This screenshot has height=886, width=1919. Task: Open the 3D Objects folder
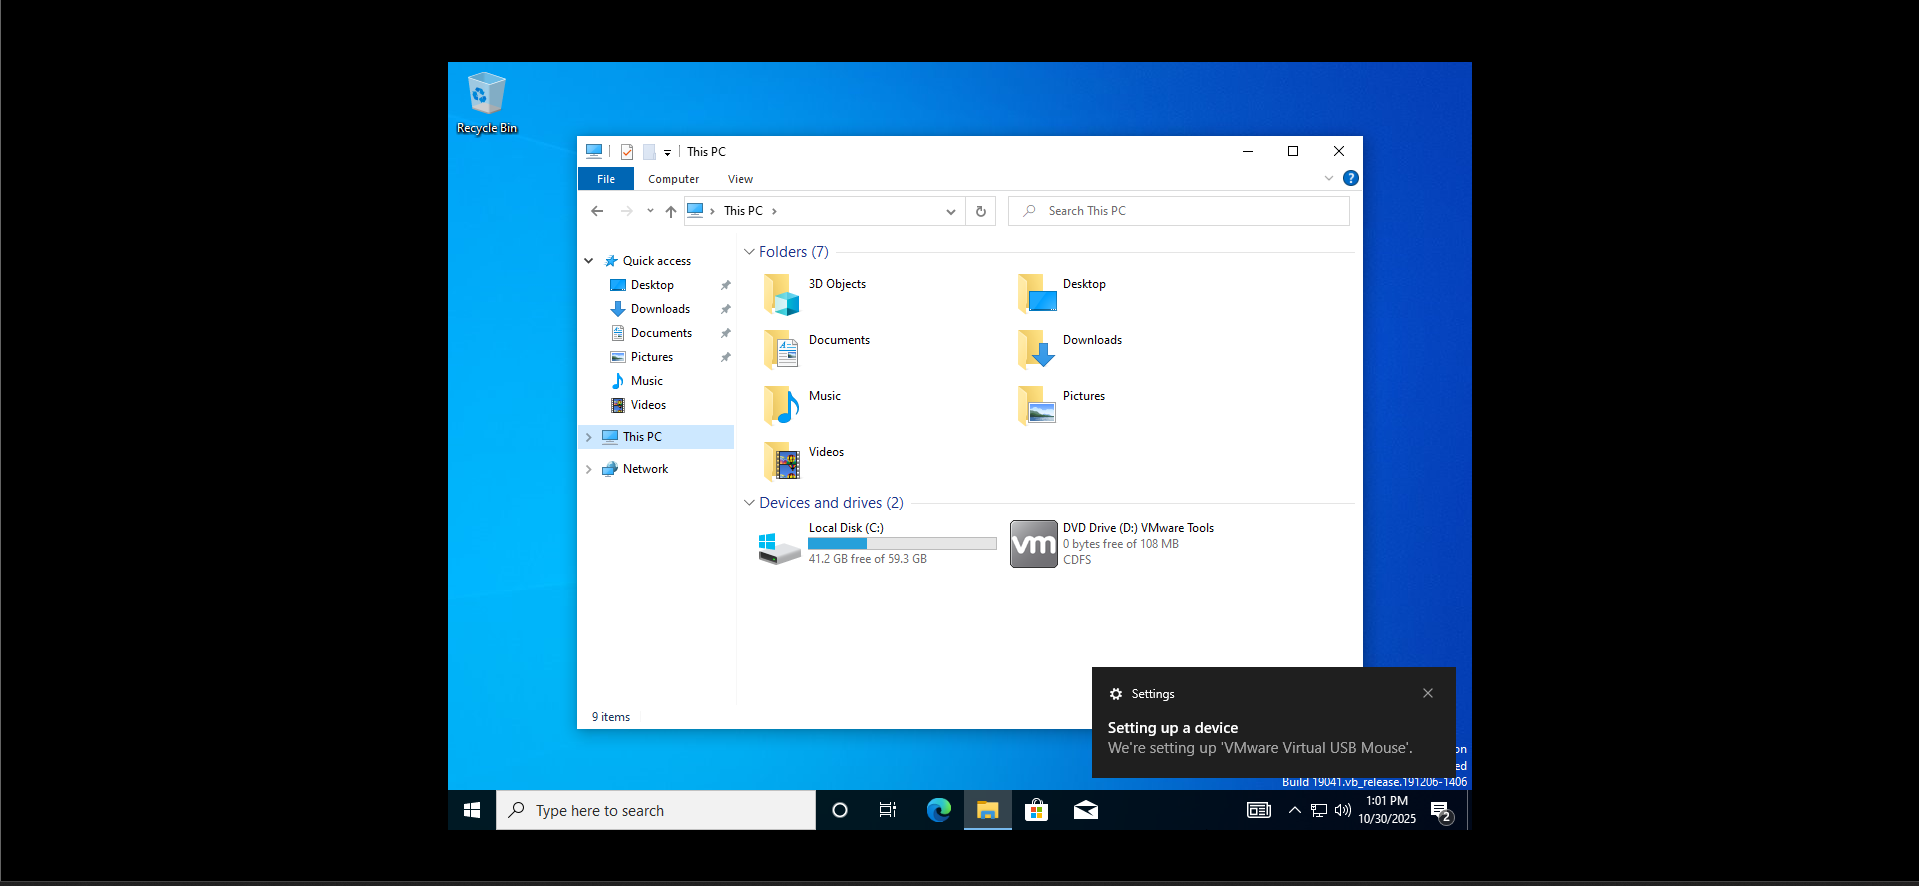(x=783, y=295)
